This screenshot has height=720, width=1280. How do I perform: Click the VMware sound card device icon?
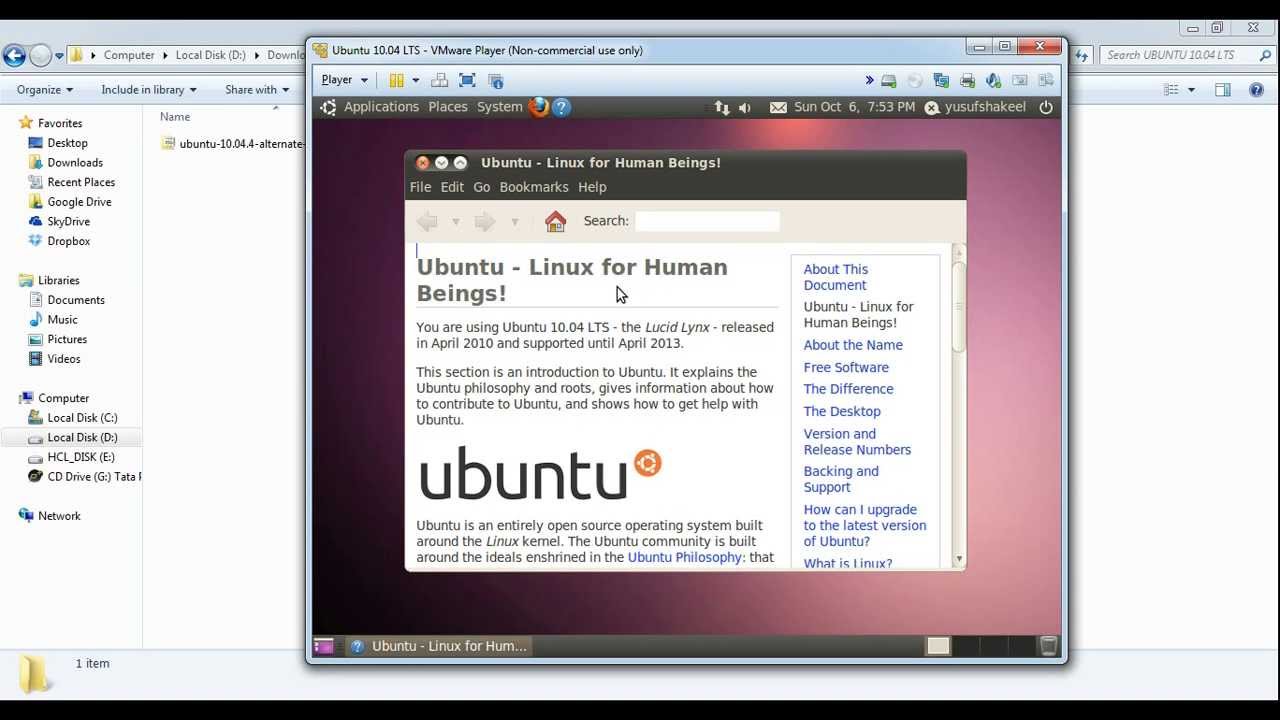(993, 80)
